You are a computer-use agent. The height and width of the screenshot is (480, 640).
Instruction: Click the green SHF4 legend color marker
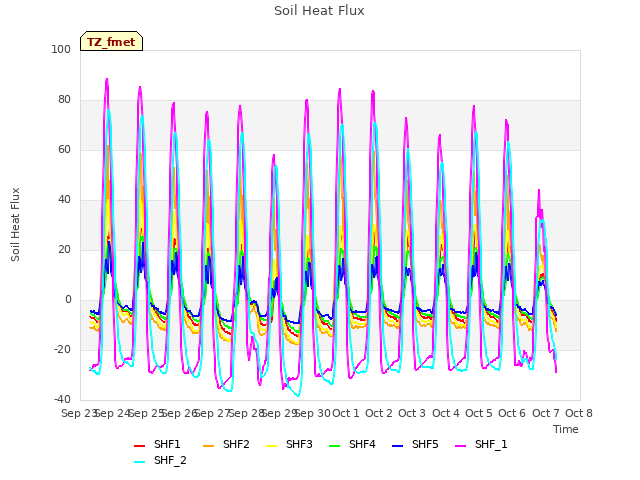coord(334,446)
